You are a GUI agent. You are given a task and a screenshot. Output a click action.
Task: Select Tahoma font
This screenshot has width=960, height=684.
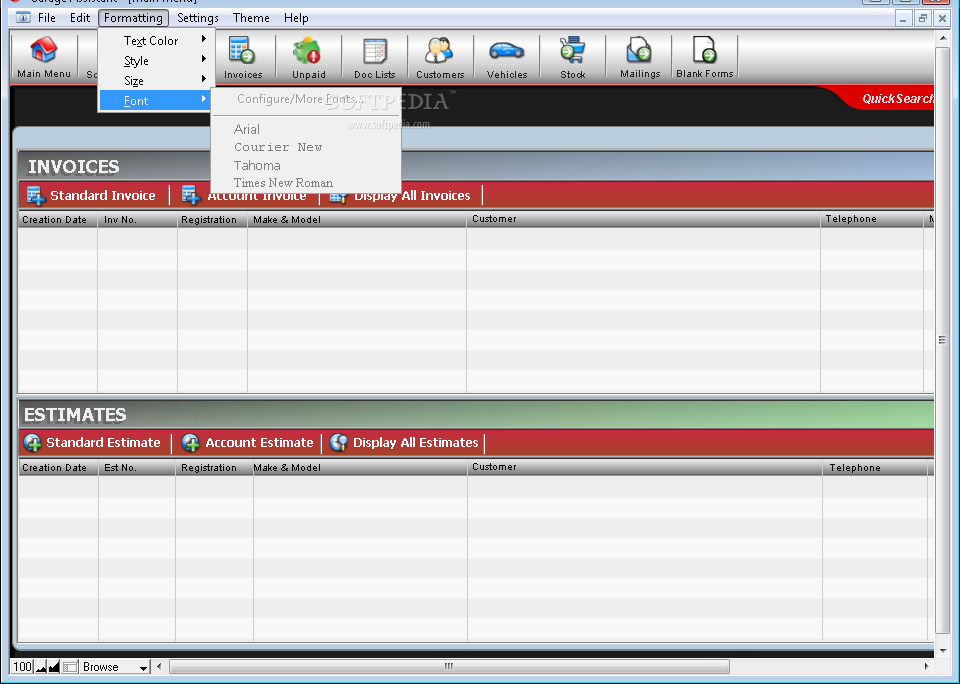(306, 165)
